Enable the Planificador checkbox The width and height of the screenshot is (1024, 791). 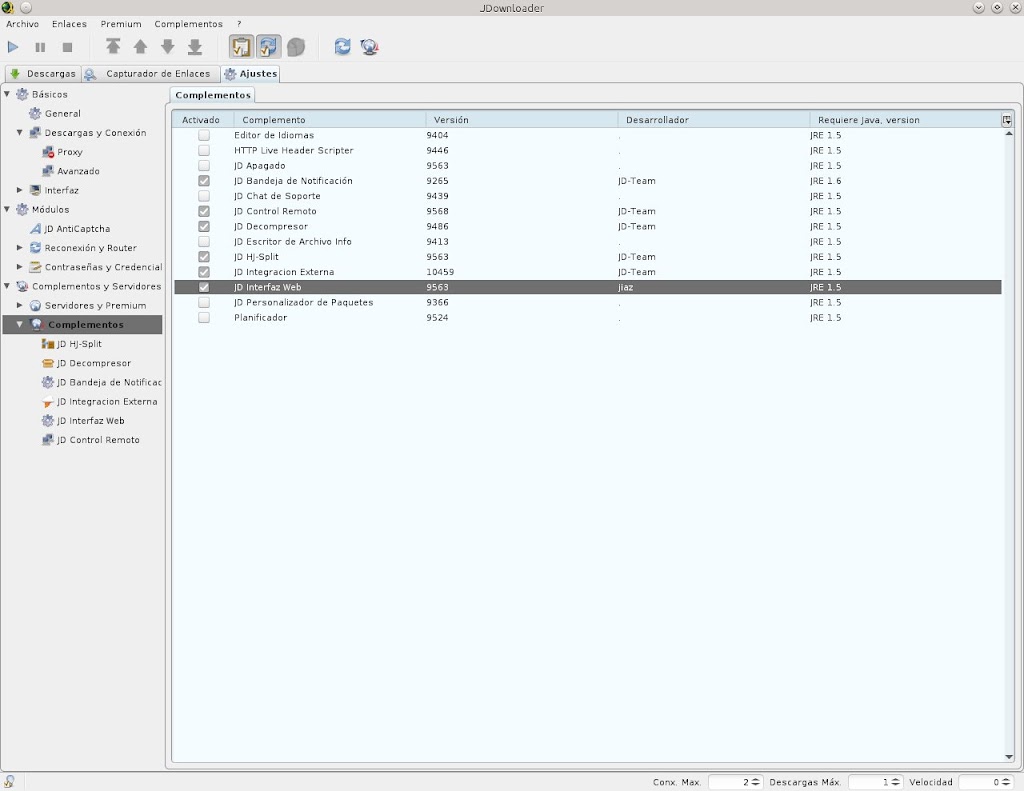pos(204,318)
